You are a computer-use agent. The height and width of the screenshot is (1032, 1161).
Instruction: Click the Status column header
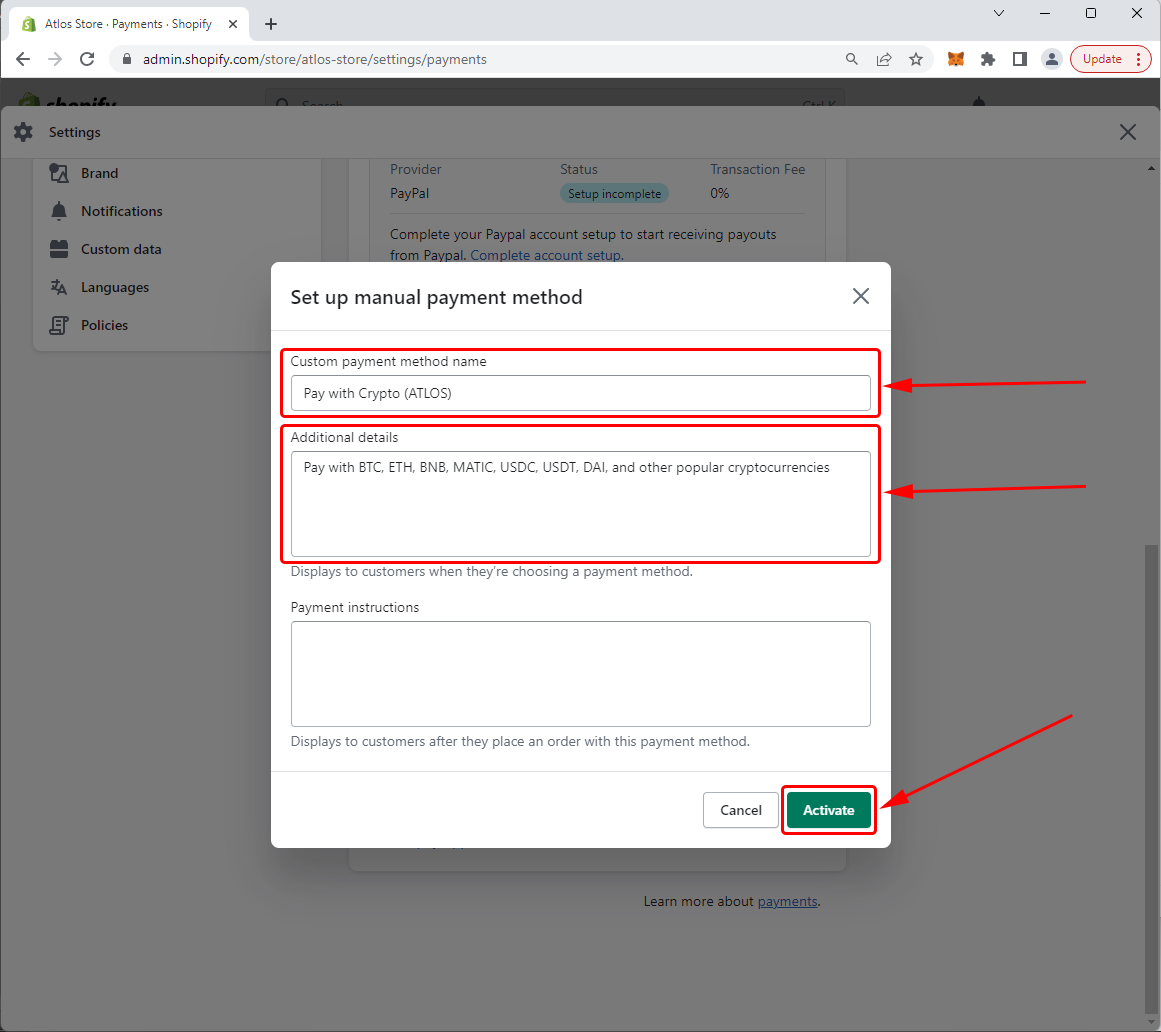point(578,170)
